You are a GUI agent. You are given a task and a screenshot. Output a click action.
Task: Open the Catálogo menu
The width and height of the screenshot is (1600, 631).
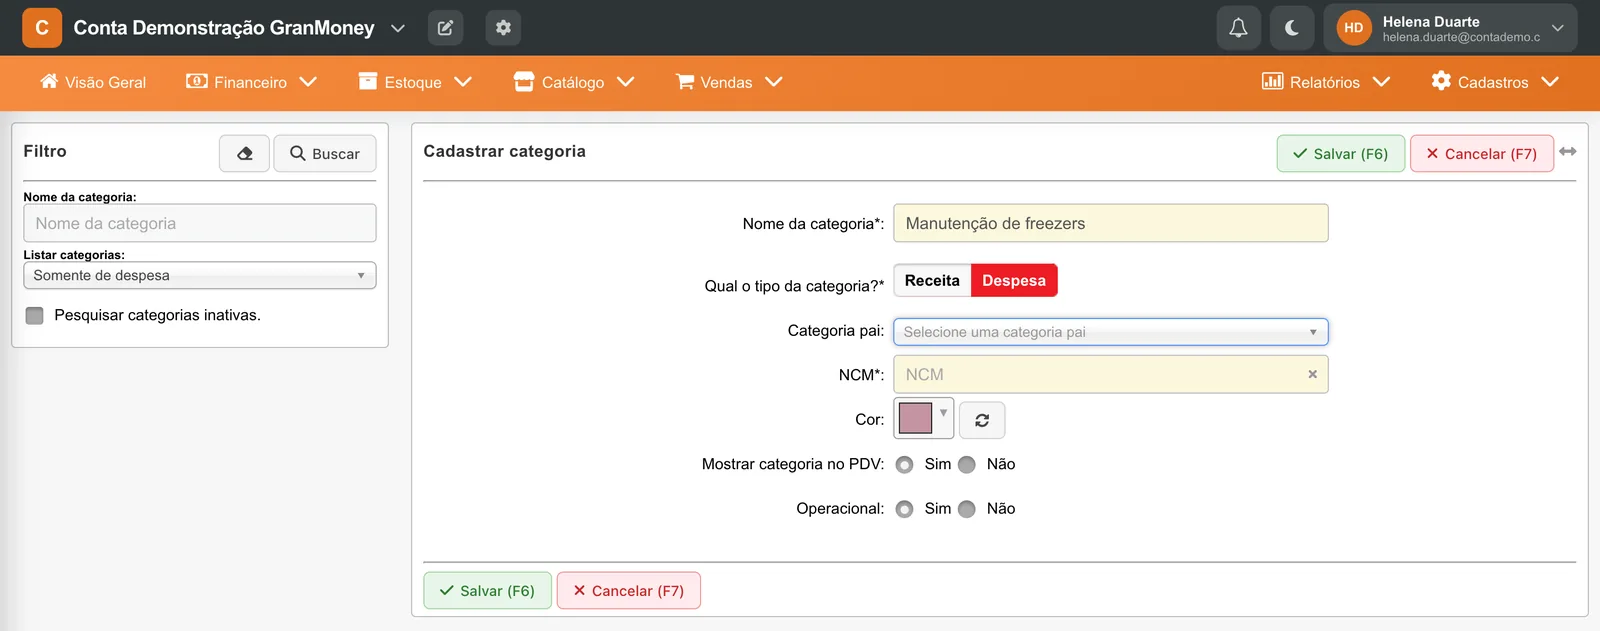pyautogui.click(x=574, y=82)
